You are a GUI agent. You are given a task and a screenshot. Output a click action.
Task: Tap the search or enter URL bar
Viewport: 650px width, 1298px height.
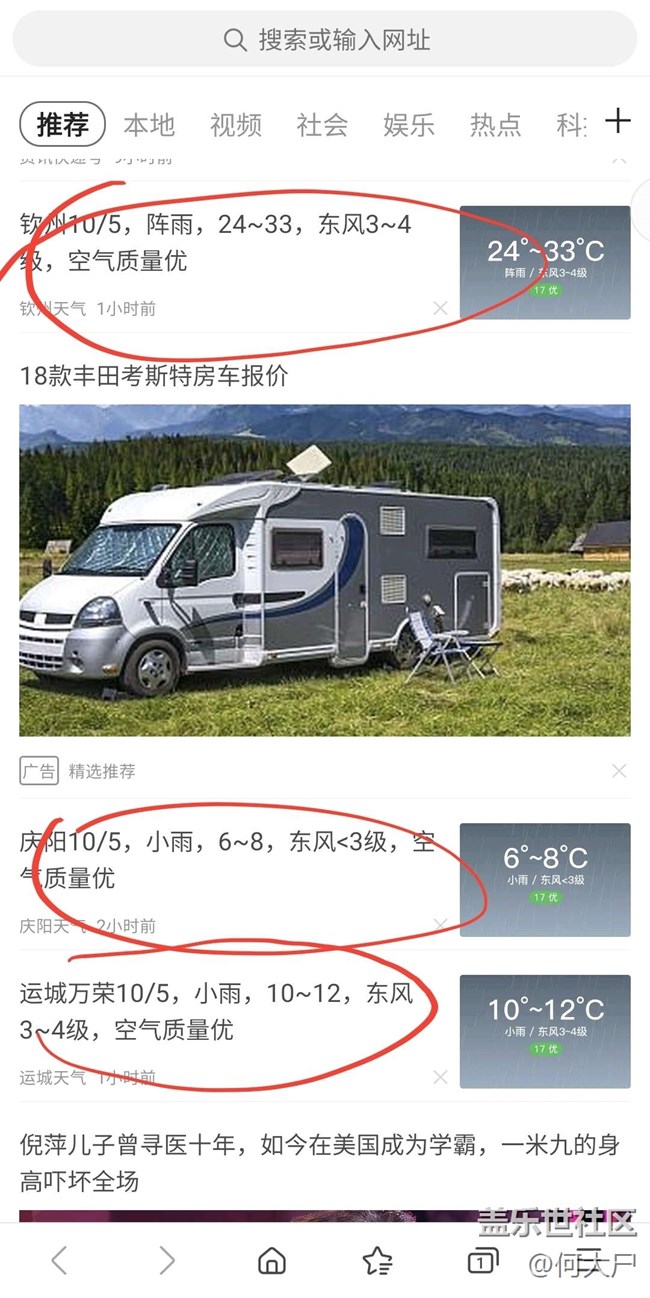click(x=325, y=40)
